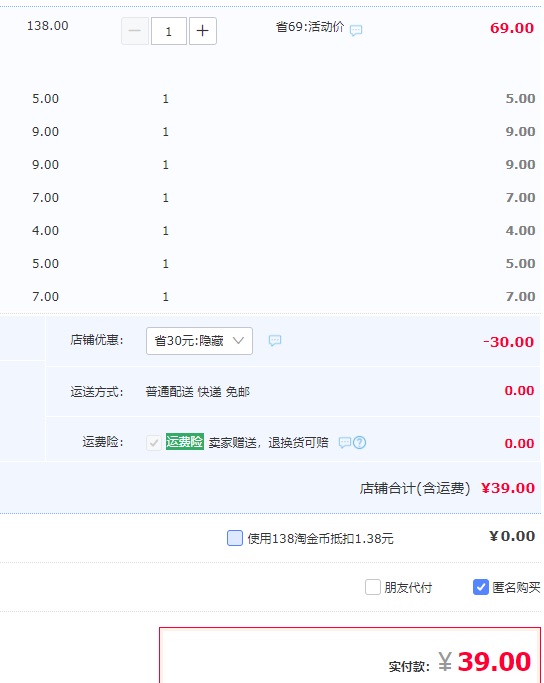Click the 店铺合计(含运费) ¥39.00 subtotal
This screenshot has width=544, height=683.
447,488
